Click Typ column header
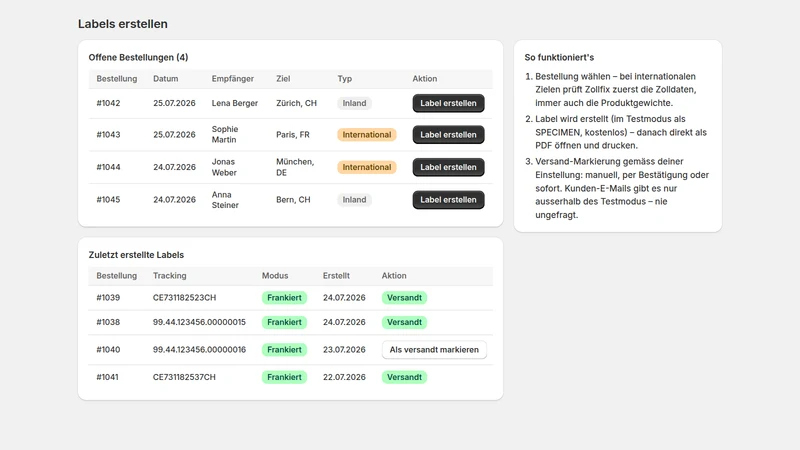This screenshot has height=450, width=800. pos(344,79)
